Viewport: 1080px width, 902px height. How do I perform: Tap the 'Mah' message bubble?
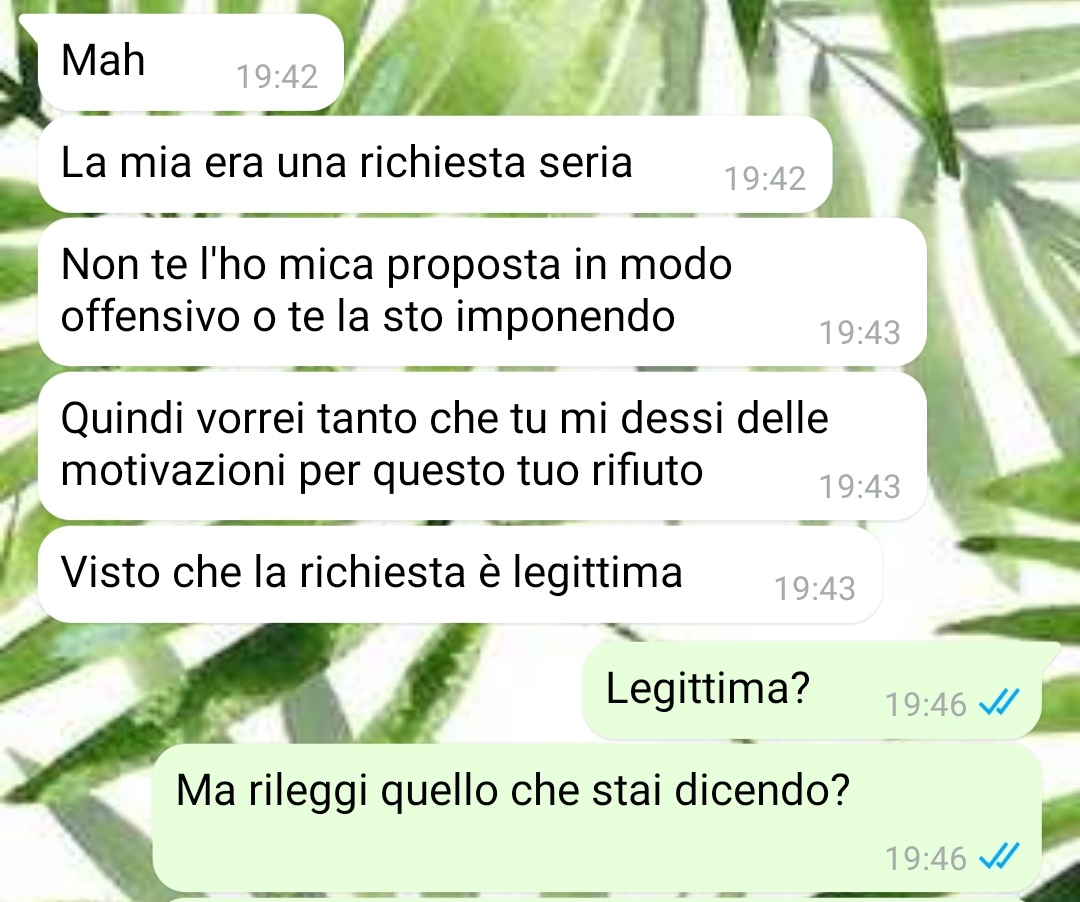pyautogui.click(x=190, y=62)
